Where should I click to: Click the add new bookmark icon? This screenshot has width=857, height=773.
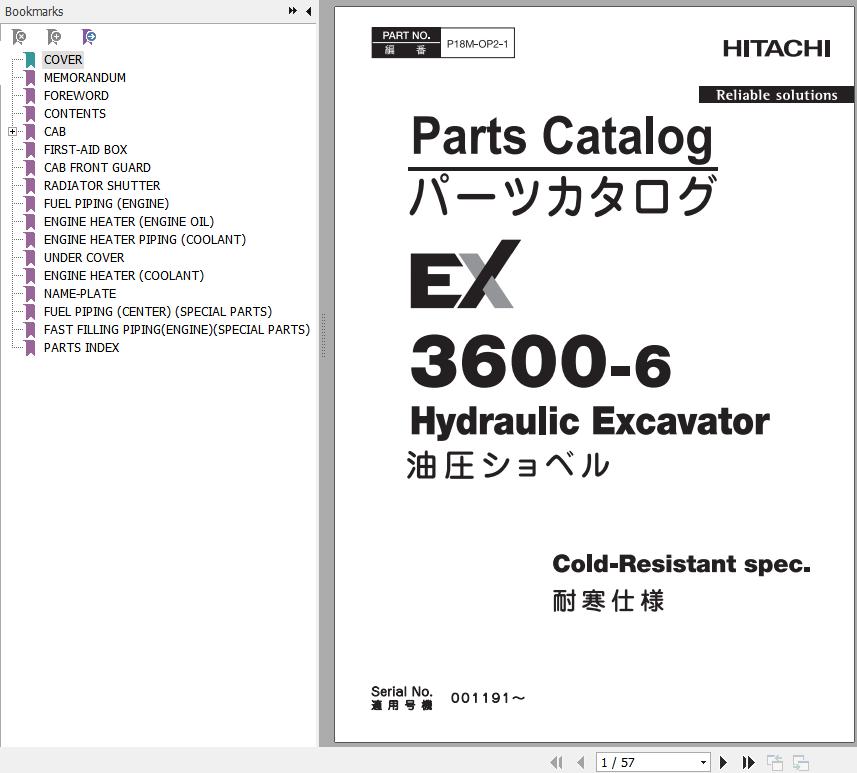[x=54, y=37]
